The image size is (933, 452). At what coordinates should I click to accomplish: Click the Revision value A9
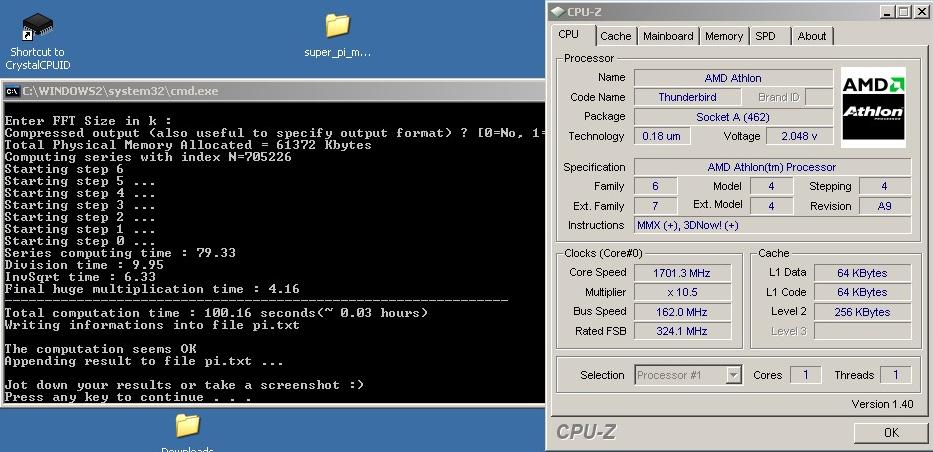(884, 206)
